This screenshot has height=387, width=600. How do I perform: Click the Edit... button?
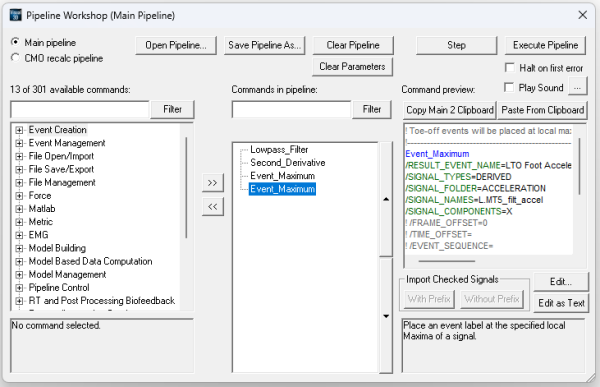tap(561, 282)
